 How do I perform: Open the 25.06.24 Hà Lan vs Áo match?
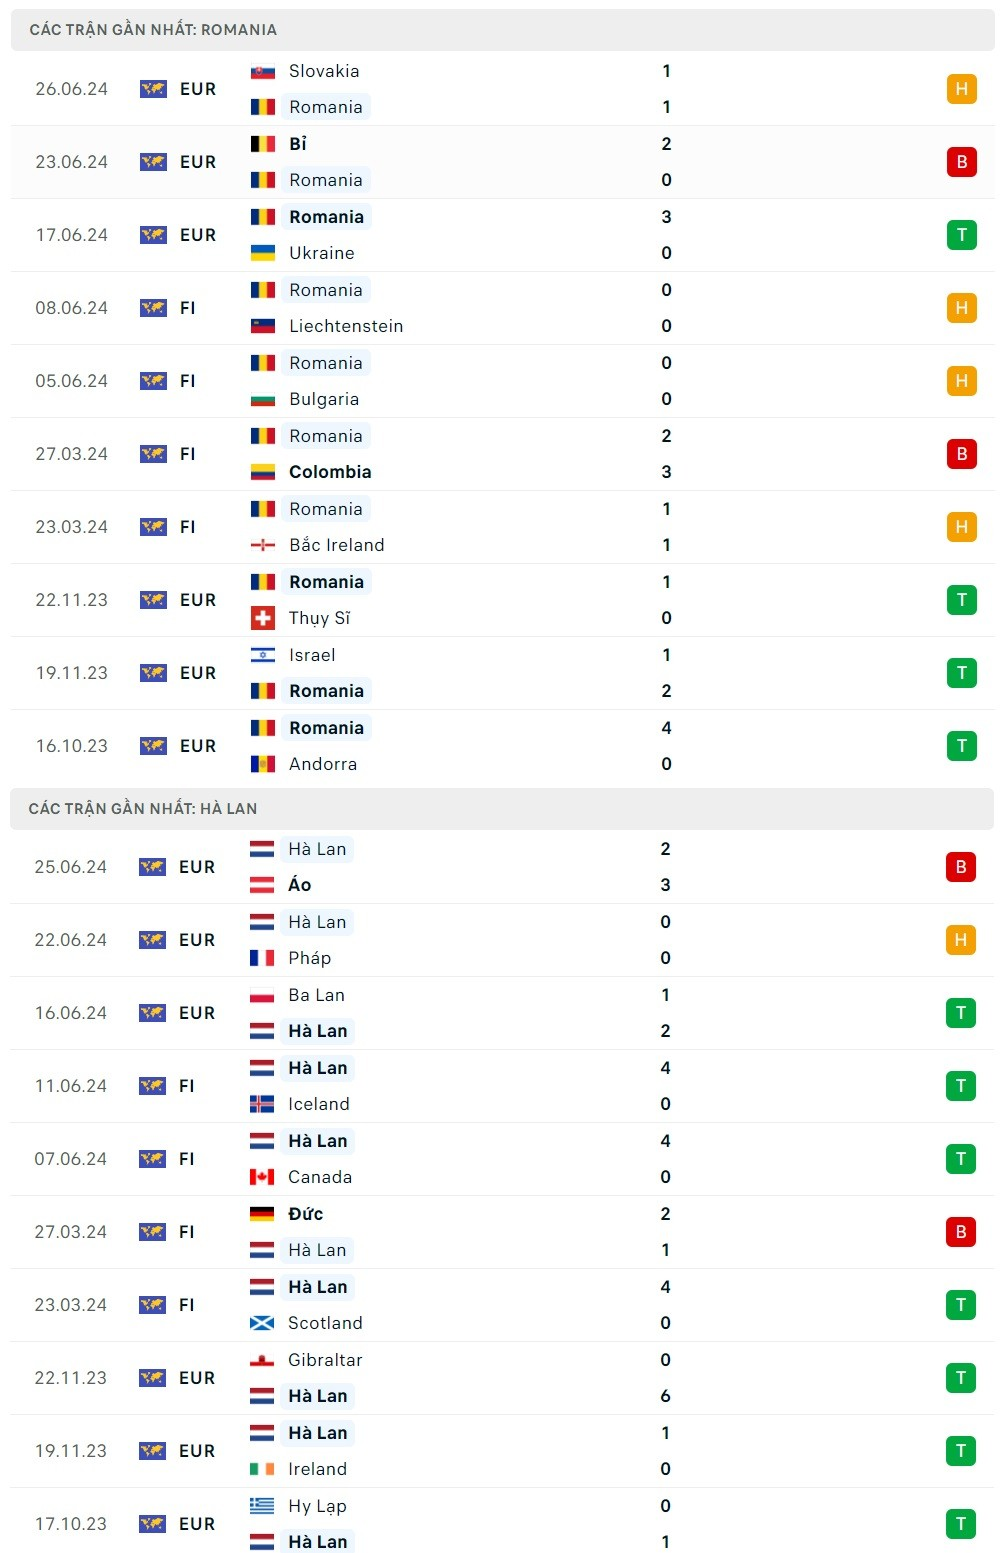pos(500,867)
